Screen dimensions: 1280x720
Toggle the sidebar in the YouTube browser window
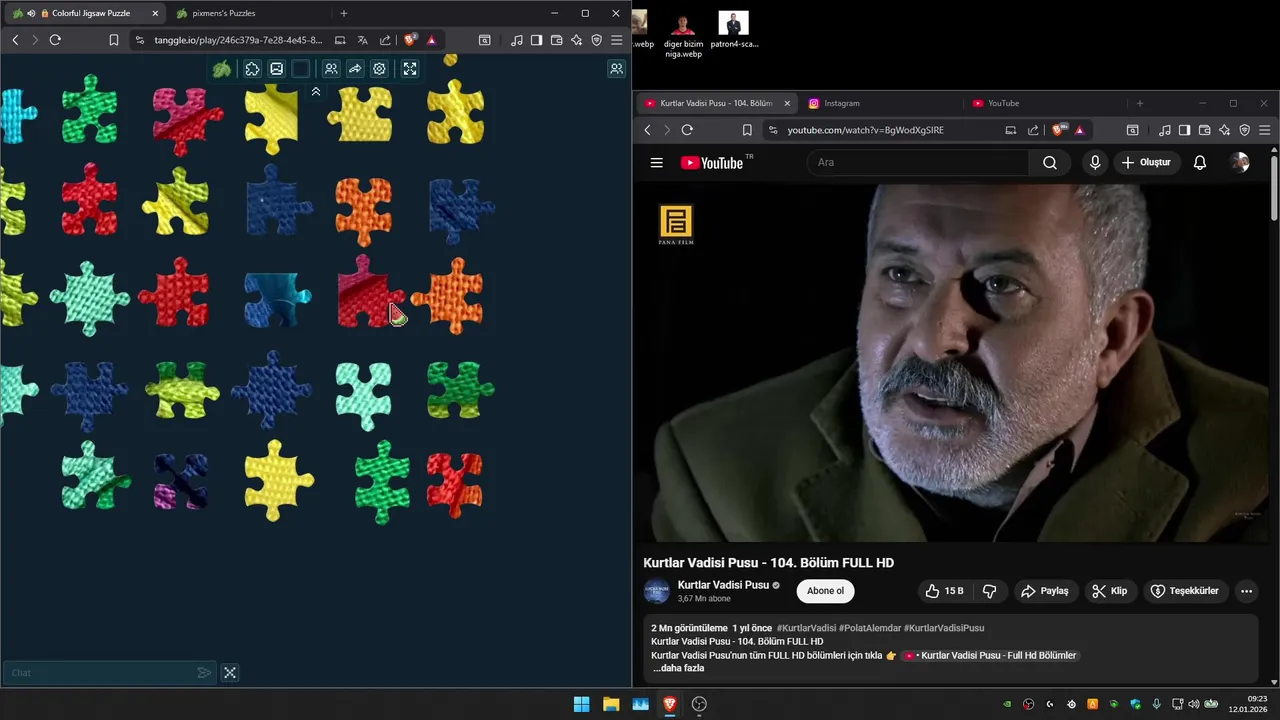[1184, 130]
